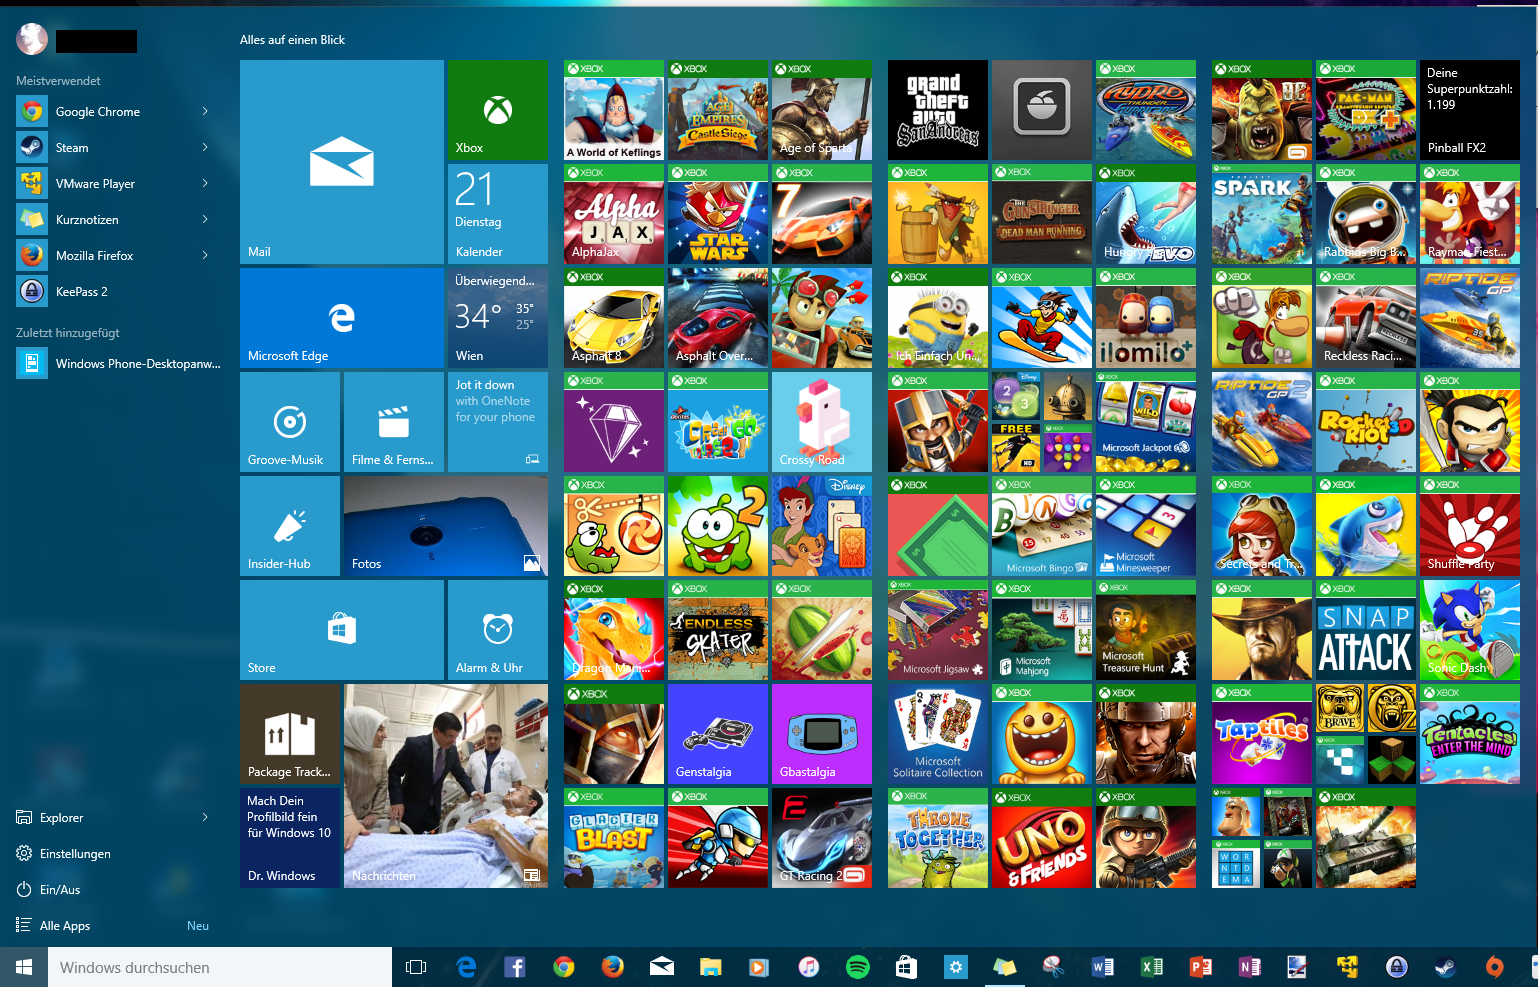The width and height of the screenshot is (1538, 987).
Task: Open Facebook app in the taskbar
Action: (x=515, y=967)
